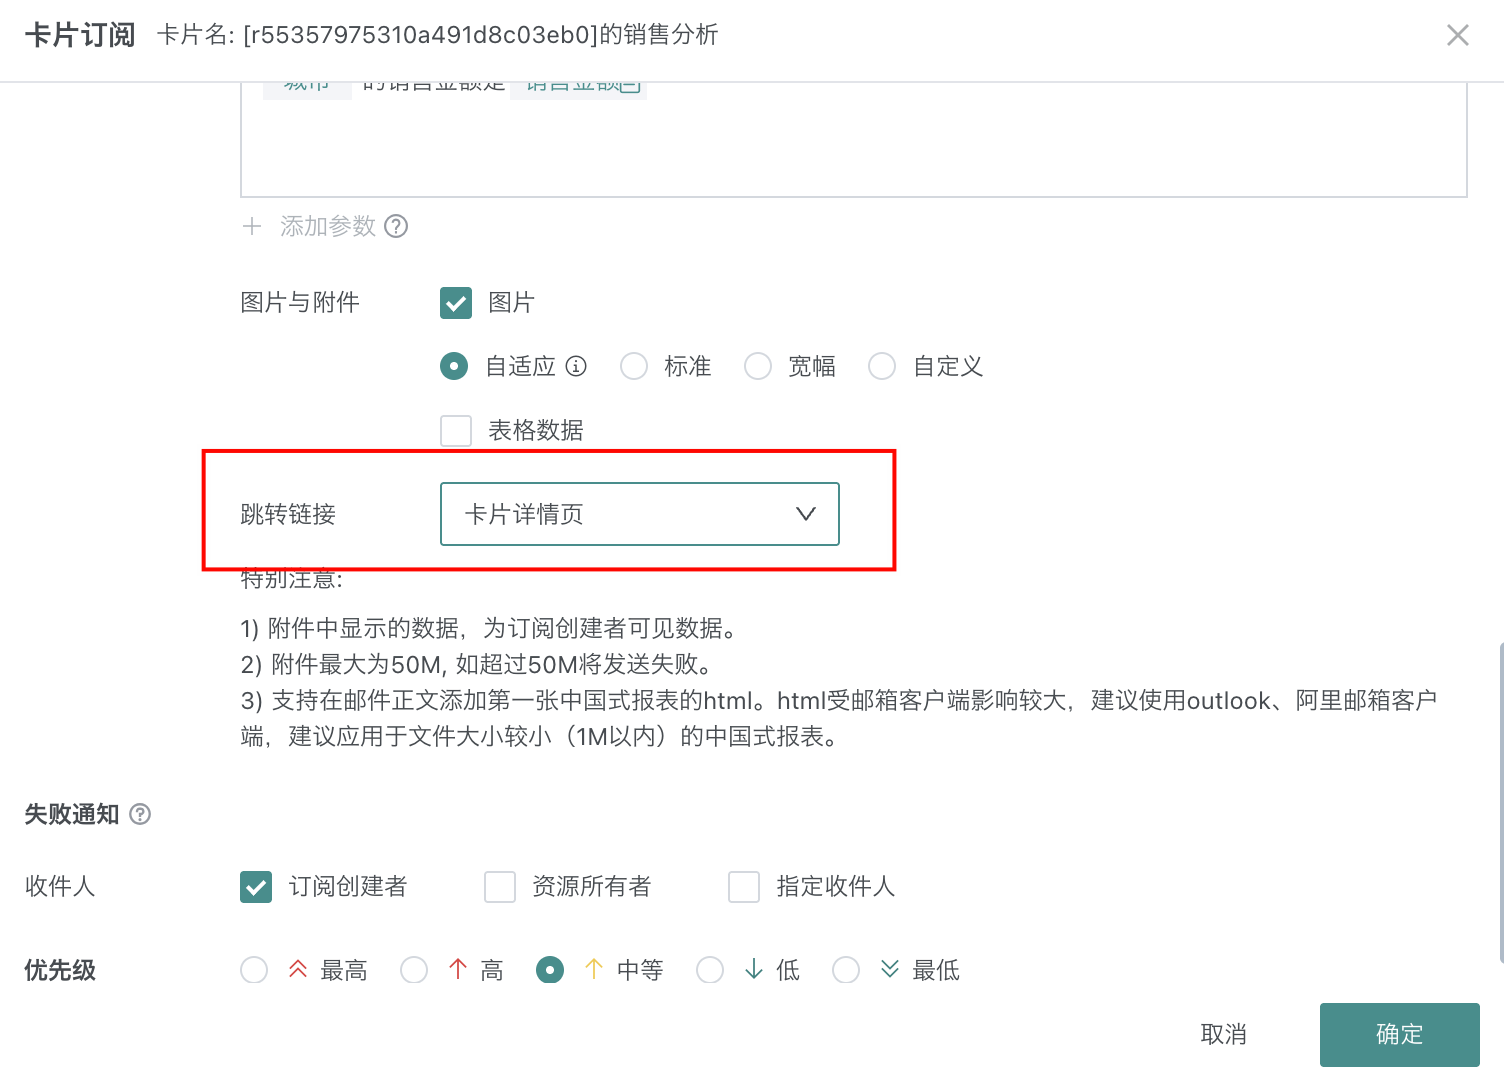This screenshot has width=1504, height=1076.
Task: Check the 资源所有者 recipient box
Action: 500,887
